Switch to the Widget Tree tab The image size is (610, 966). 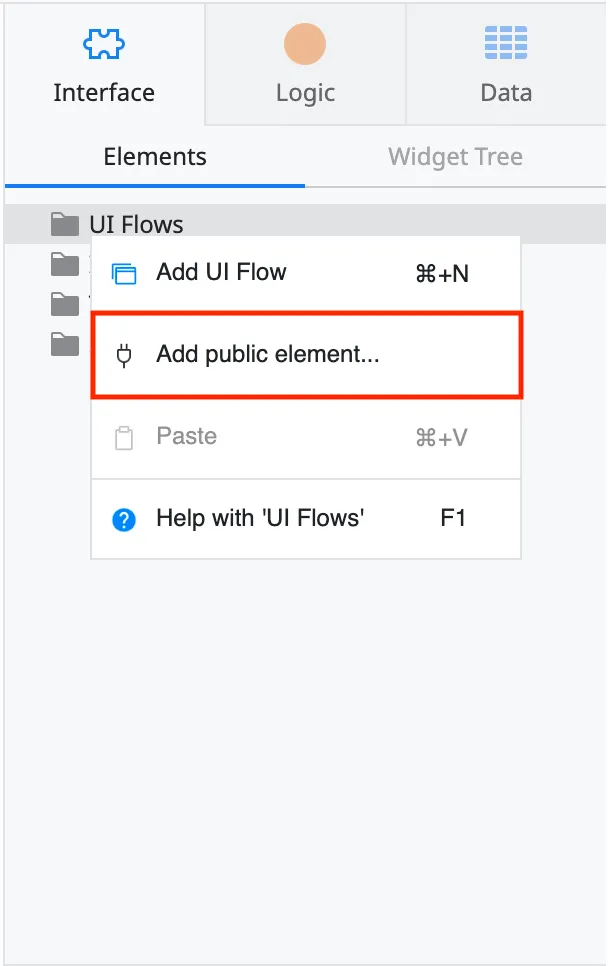[x=455, y=156]
